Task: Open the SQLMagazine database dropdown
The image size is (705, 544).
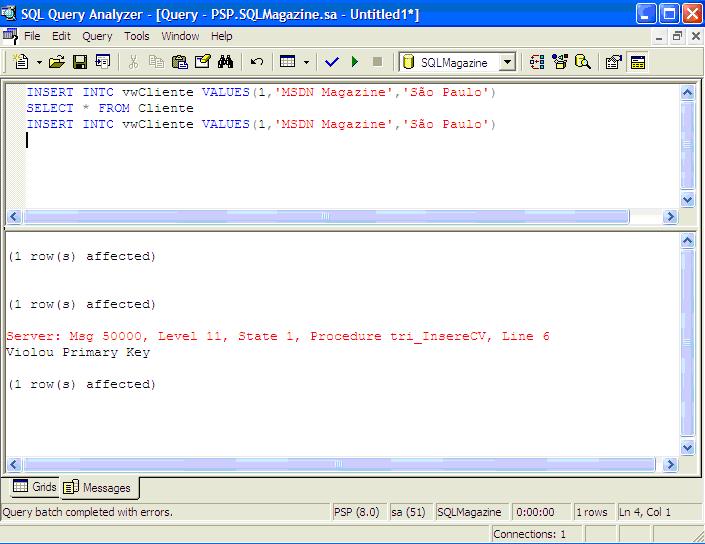Action: tap(507, 62)
